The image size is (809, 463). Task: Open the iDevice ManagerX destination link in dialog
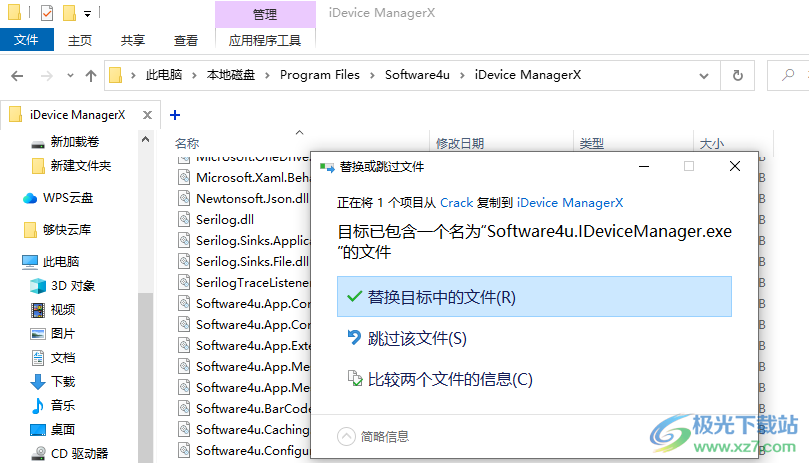[570, 203]
